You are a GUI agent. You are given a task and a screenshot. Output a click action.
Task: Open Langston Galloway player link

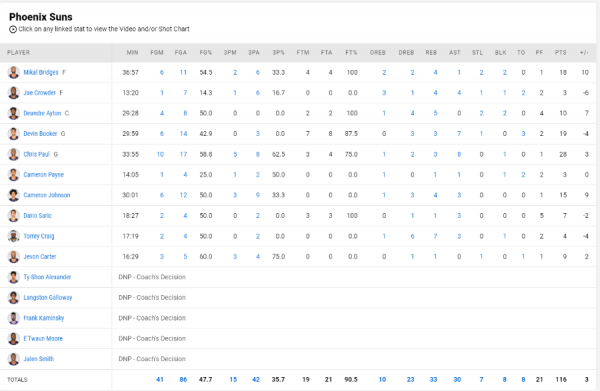47,297
